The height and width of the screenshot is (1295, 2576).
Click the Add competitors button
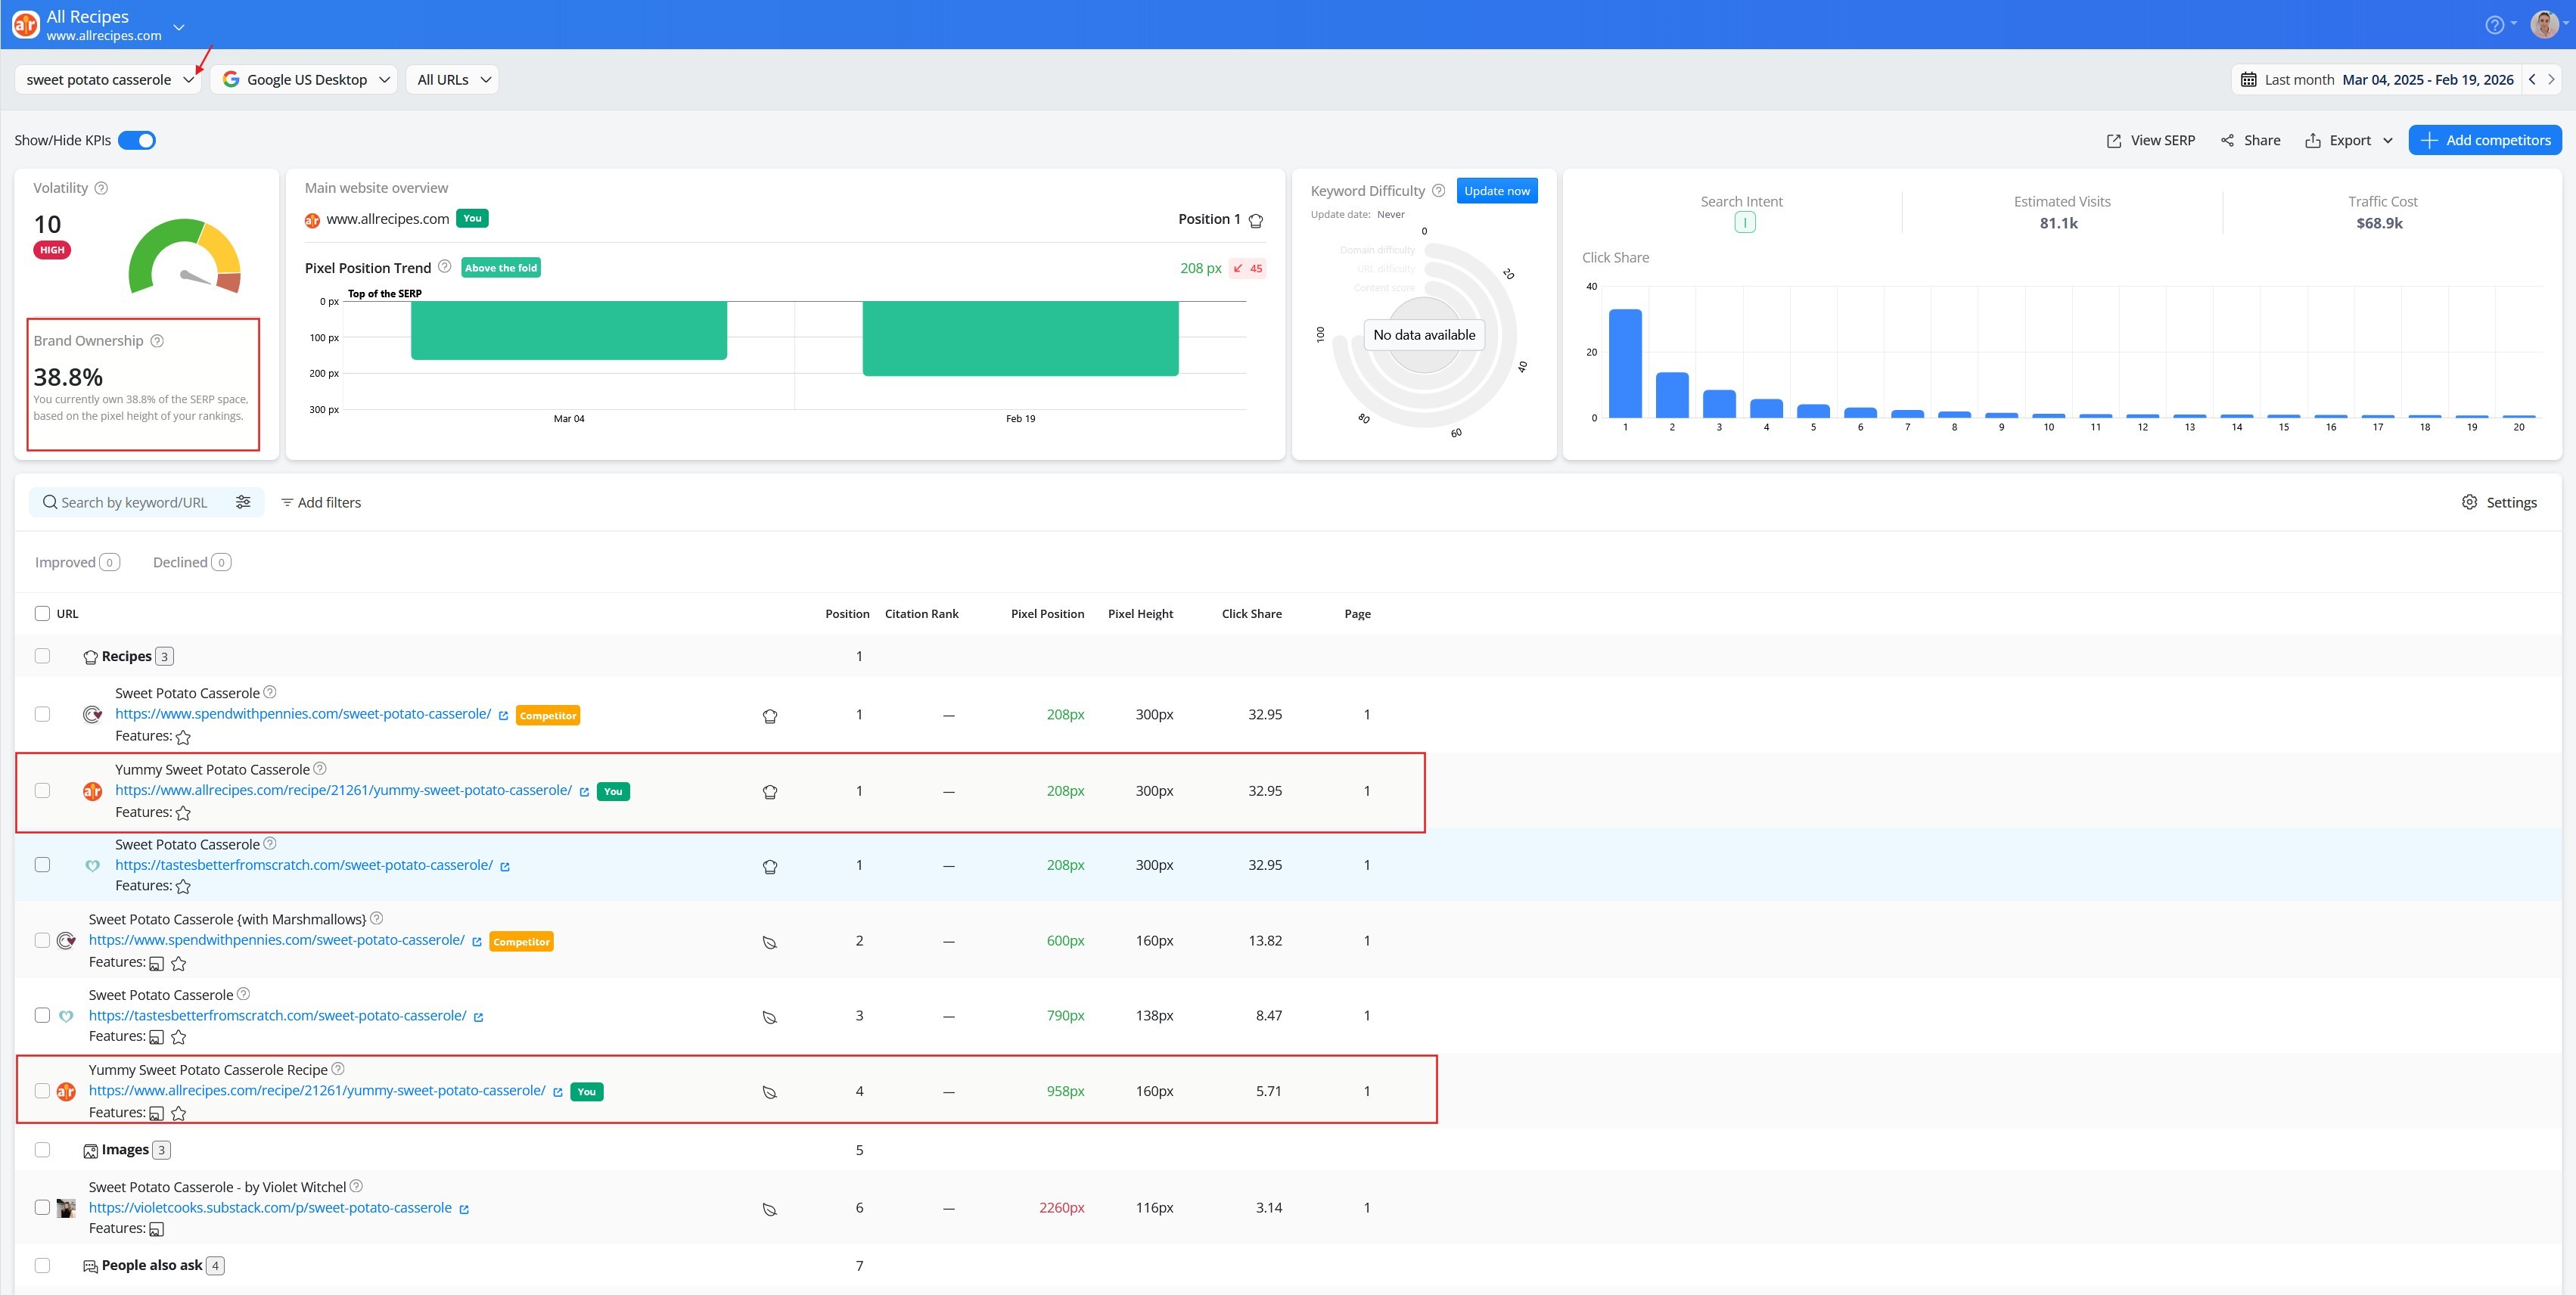(2484, 140)
